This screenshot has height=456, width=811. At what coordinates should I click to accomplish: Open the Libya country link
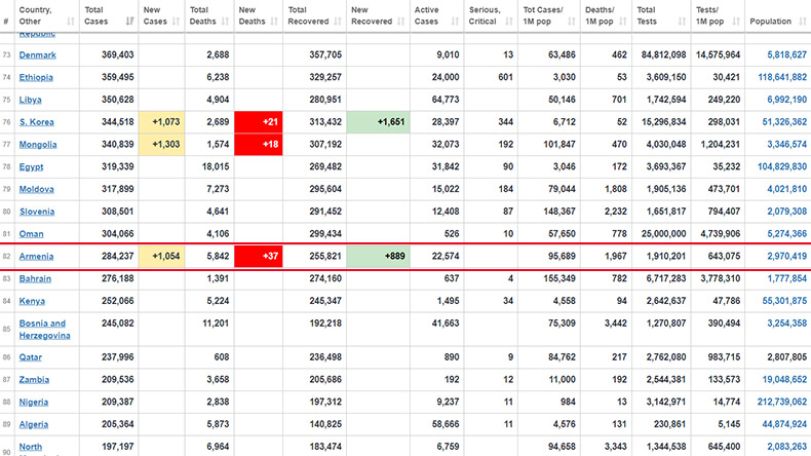click(x=30, y=100)
